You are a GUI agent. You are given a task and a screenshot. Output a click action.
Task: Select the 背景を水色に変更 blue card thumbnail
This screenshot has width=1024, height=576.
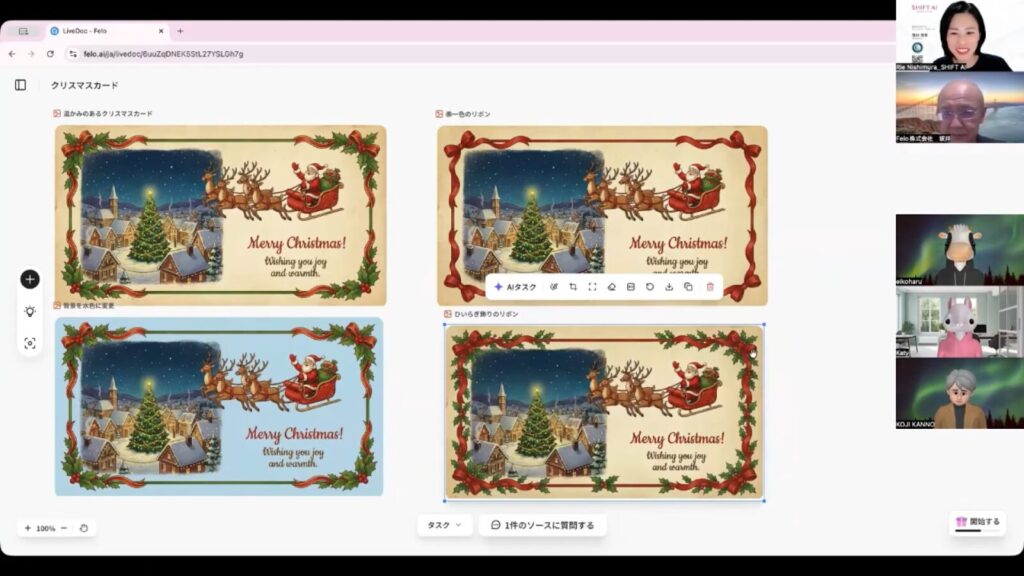tap(219, 406)
